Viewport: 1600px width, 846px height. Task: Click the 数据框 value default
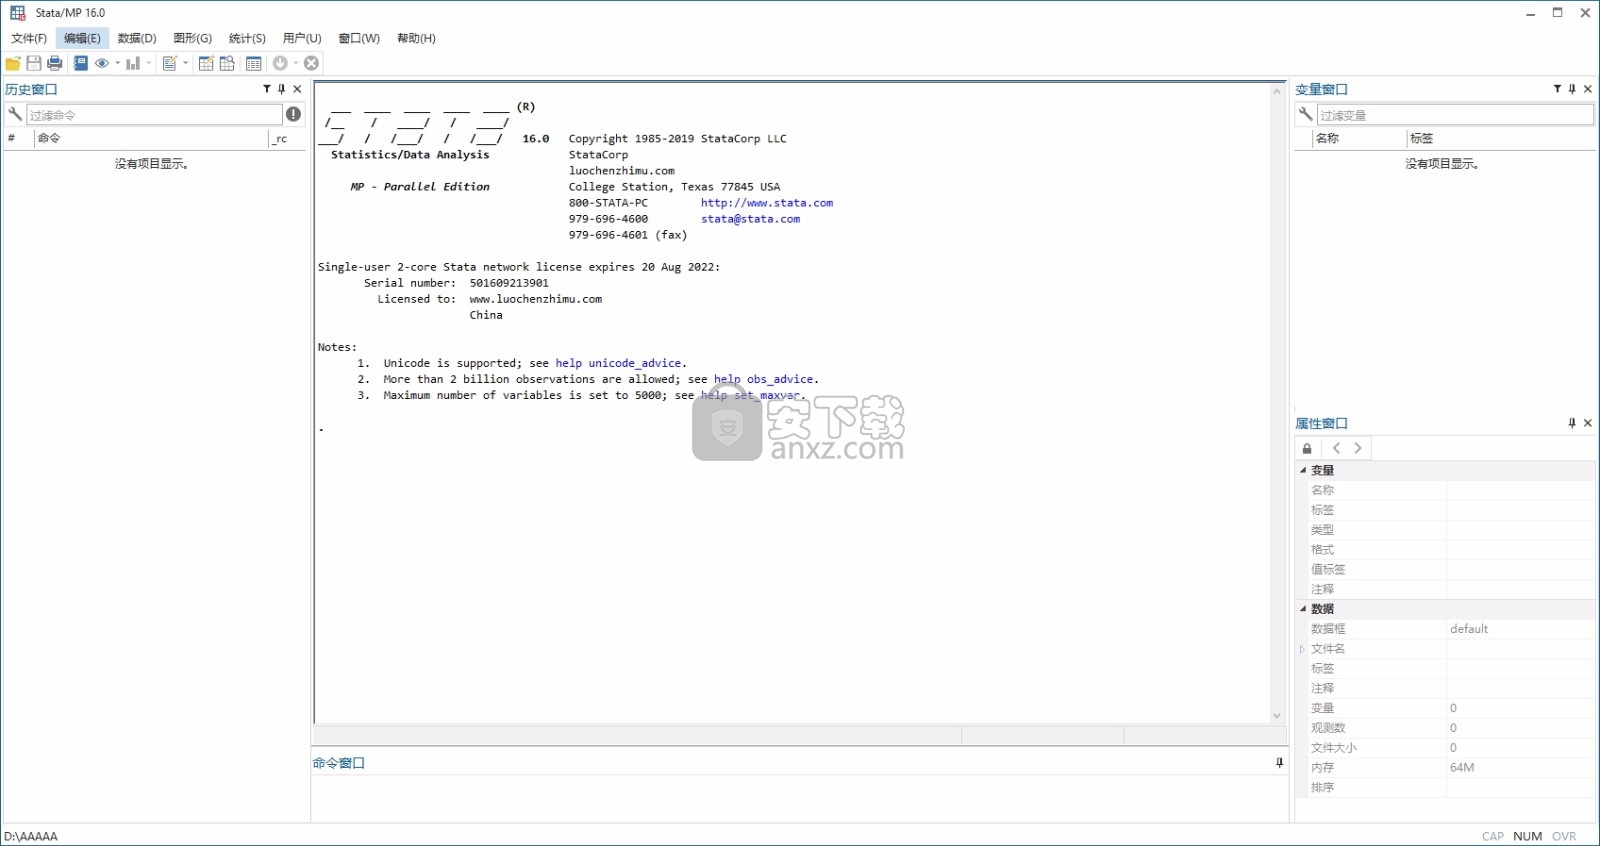point(1469,629)
